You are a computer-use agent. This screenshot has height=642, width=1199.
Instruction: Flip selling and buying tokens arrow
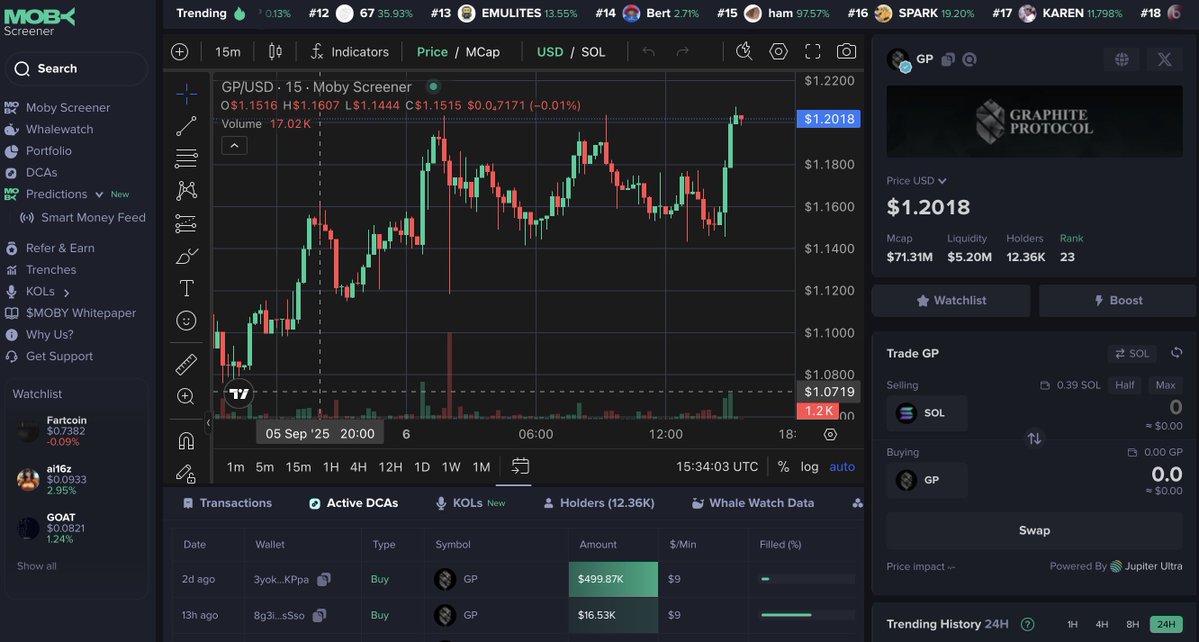click(1034, 439)
